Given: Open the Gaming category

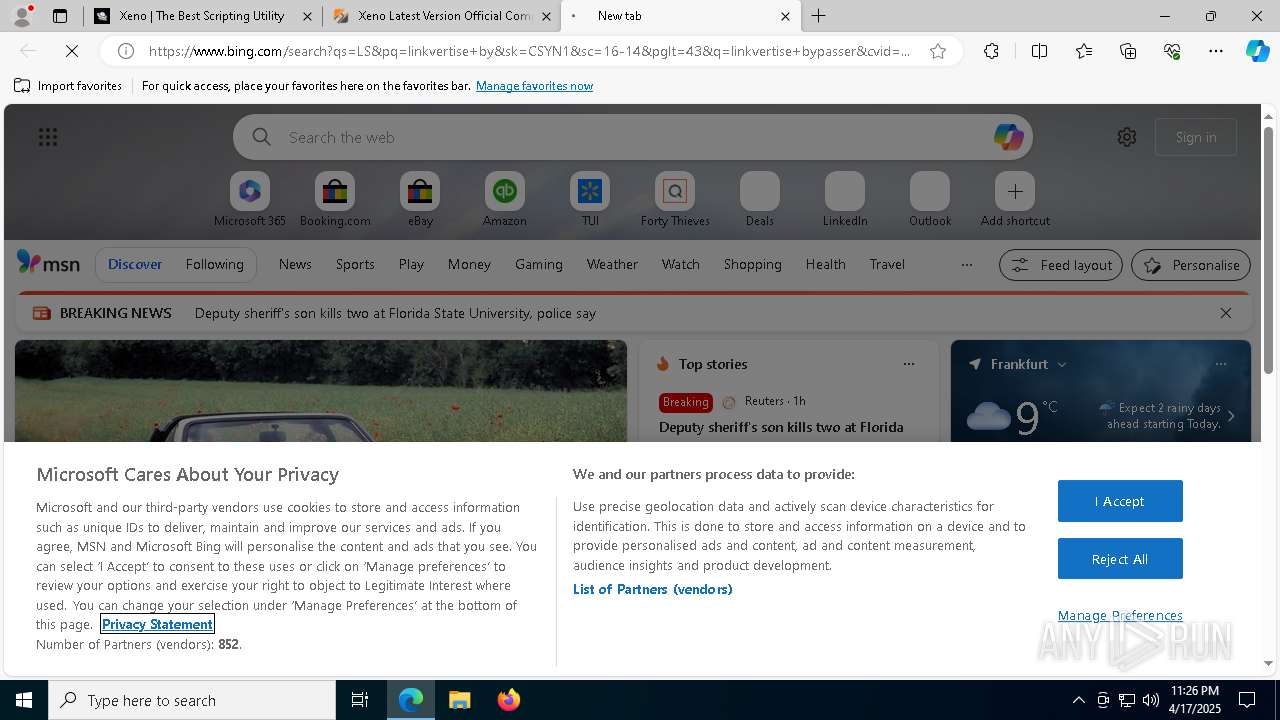Looking at the screenshot, I should pos(539,265).
